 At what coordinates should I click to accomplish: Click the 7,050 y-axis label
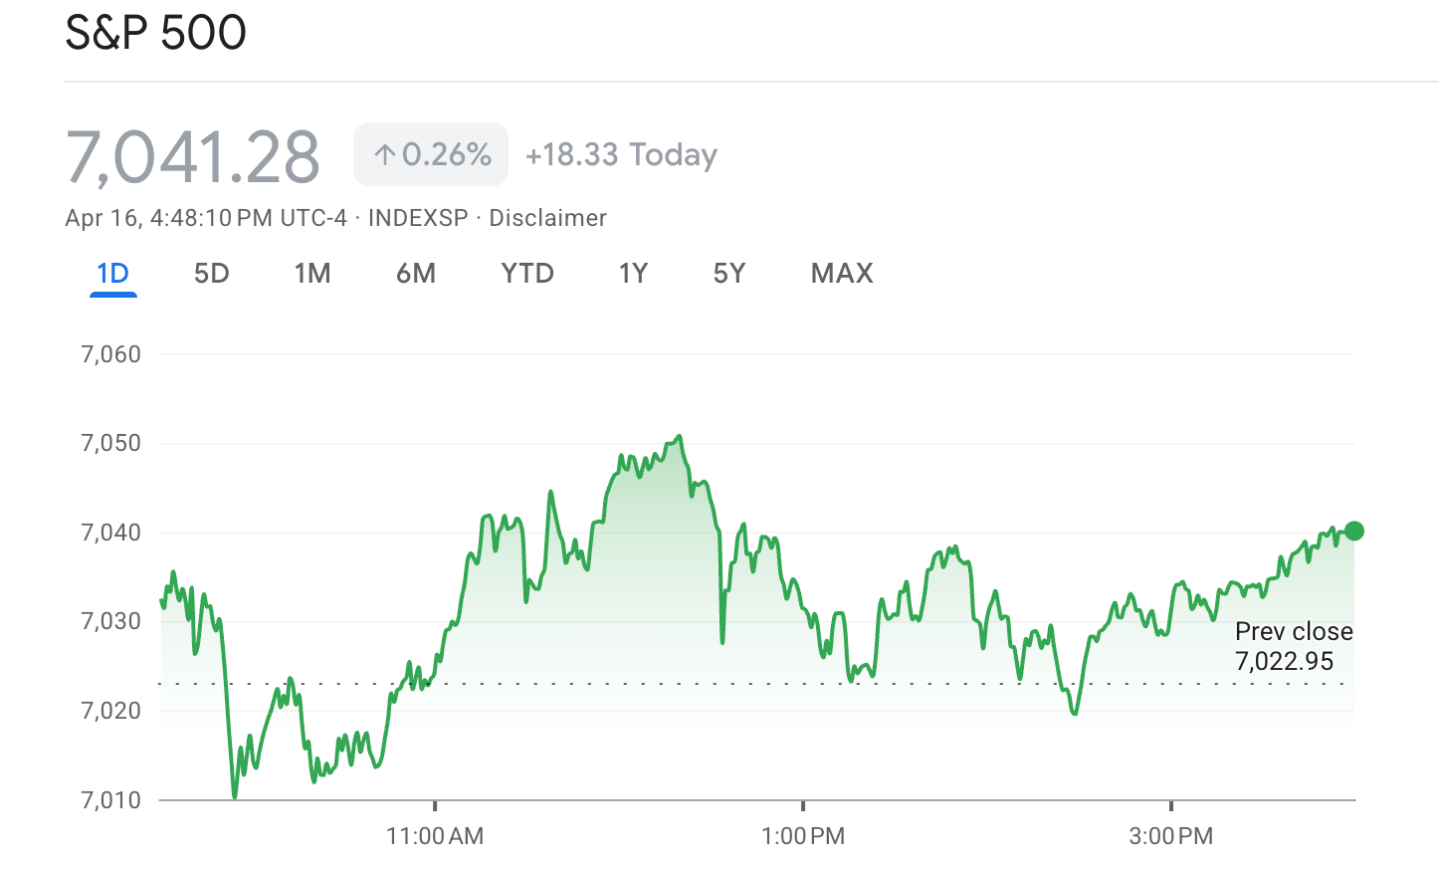pos(111,443)
